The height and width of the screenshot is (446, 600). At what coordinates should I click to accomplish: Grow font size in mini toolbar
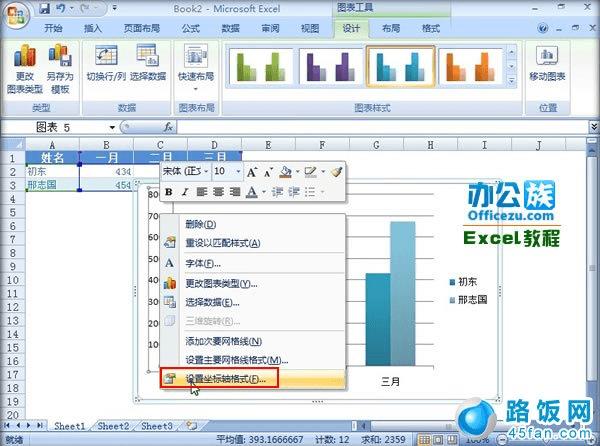point(252,172)
